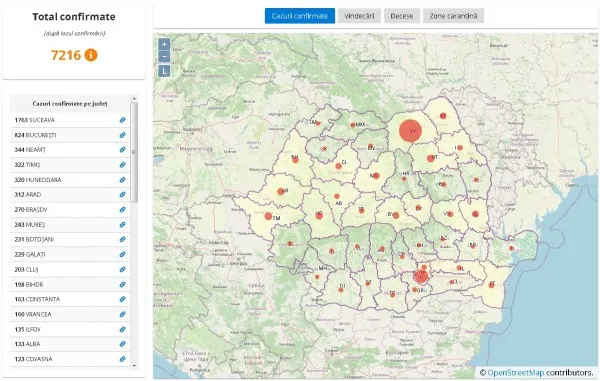
Task: Open the link icon for SUCEAVA row
Action: point(122,120)
